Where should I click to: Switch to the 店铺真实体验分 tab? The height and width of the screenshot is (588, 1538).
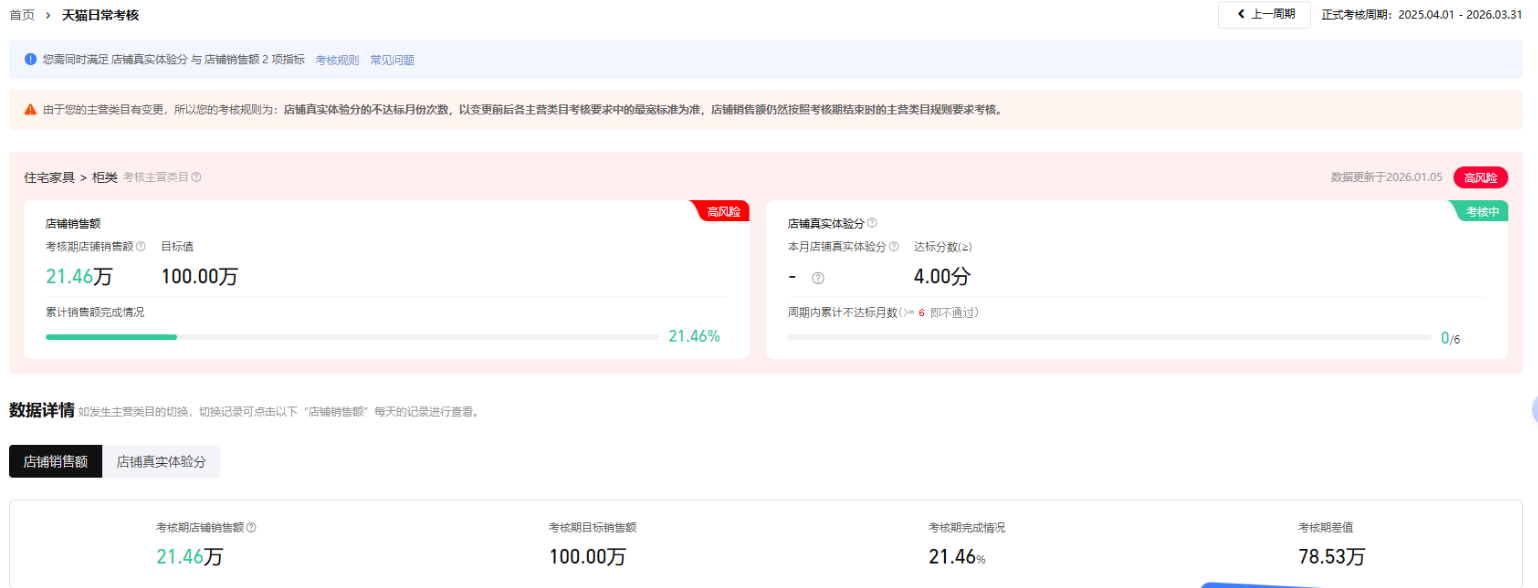coord(161,462)
